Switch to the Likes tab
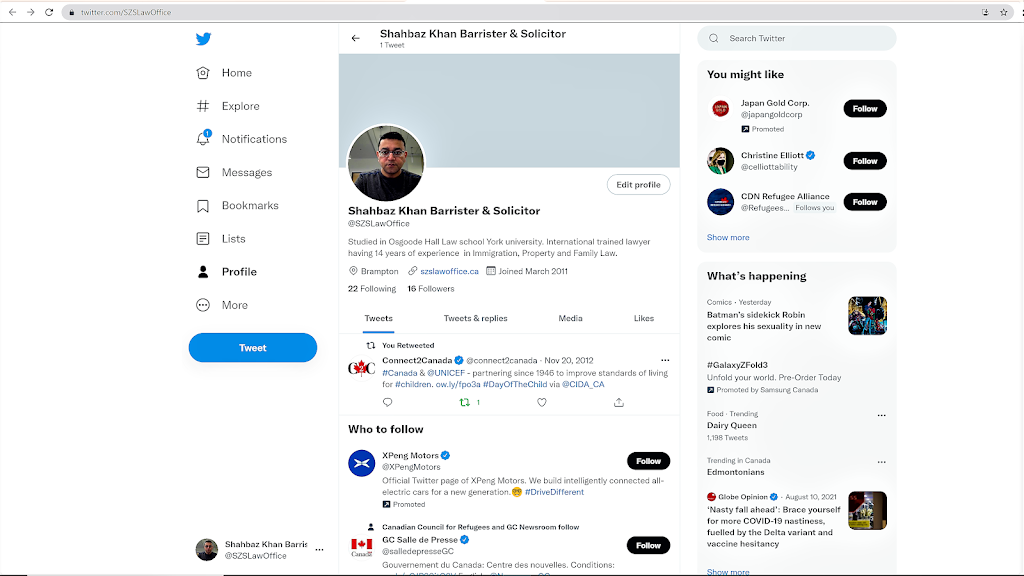This screenshot has width=1024, height=576. (644, 319)
